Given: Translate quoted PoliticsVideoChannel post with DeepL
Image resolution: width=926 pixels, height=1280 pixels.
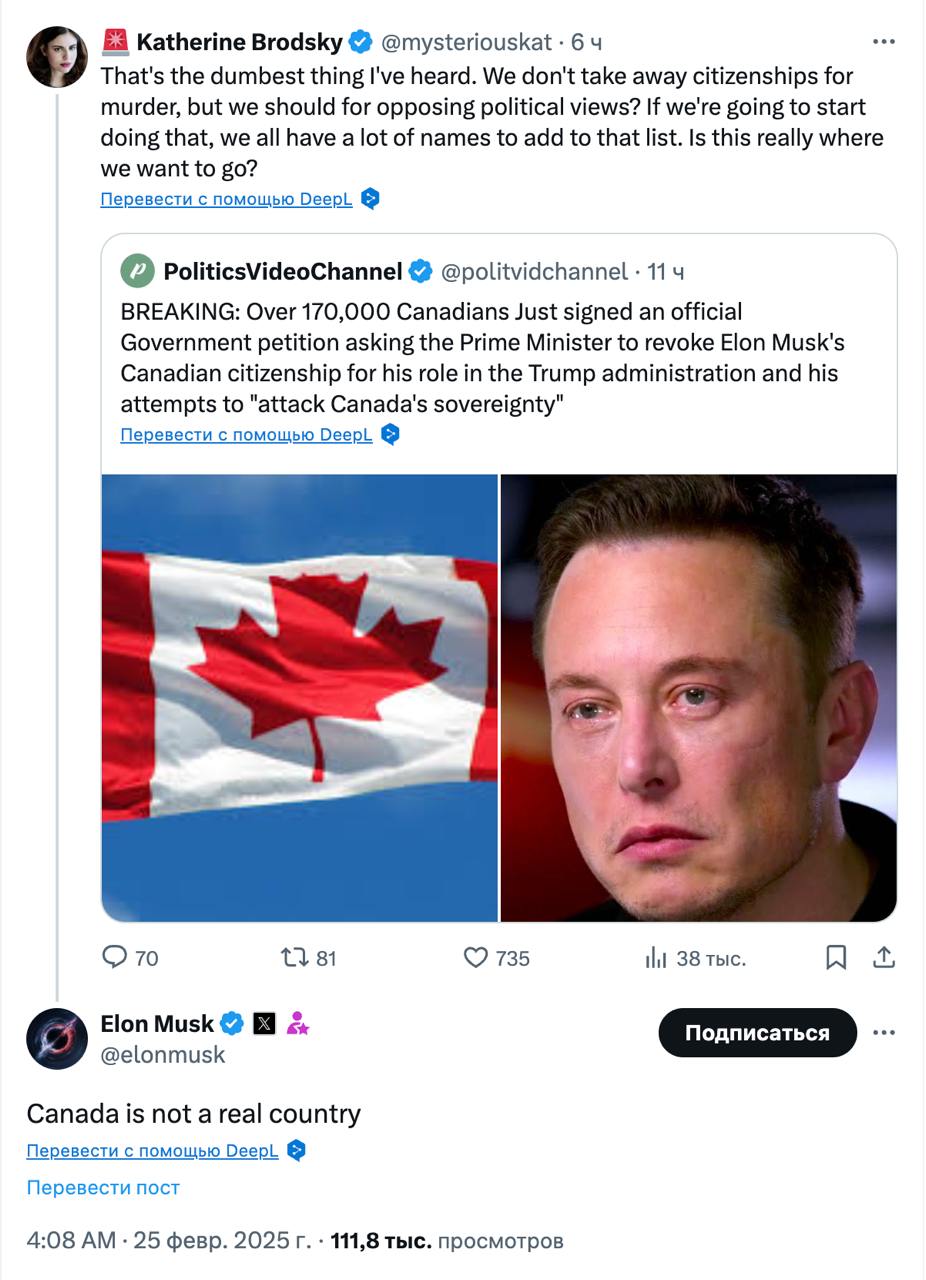Looking at the screenshot, I should (x=246, y=434).
